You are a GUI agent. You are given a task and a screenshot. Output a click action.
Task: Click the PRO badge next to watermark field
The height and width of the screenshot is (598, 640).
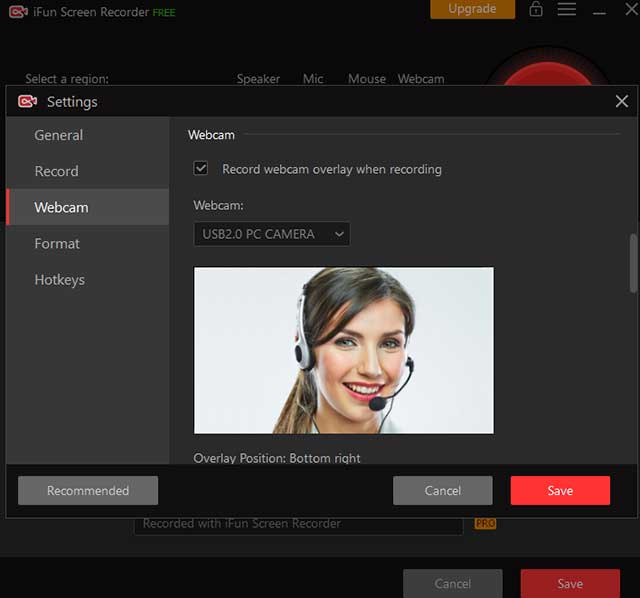pos(485,523)
